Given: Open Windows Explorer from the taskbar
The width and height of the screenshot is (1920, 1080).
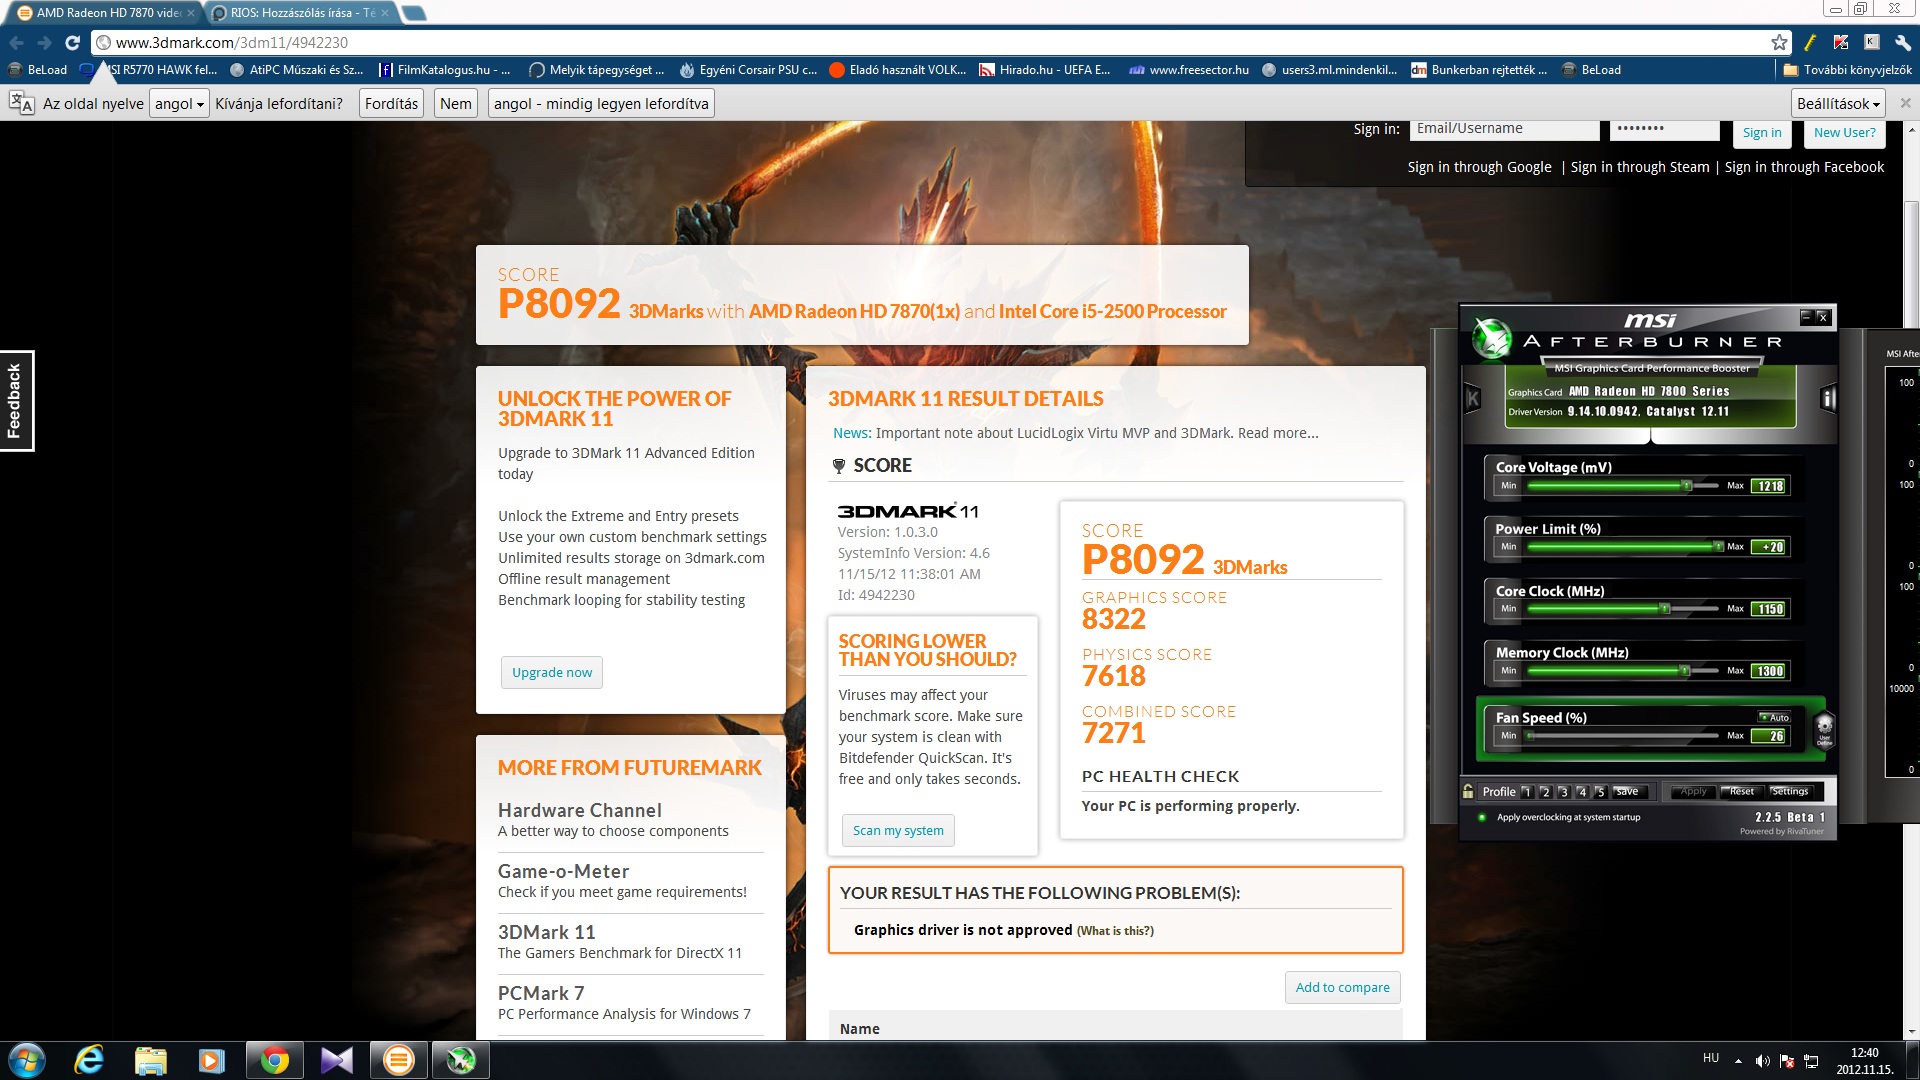Looking at the screenshot, I should coord(151,1060).
